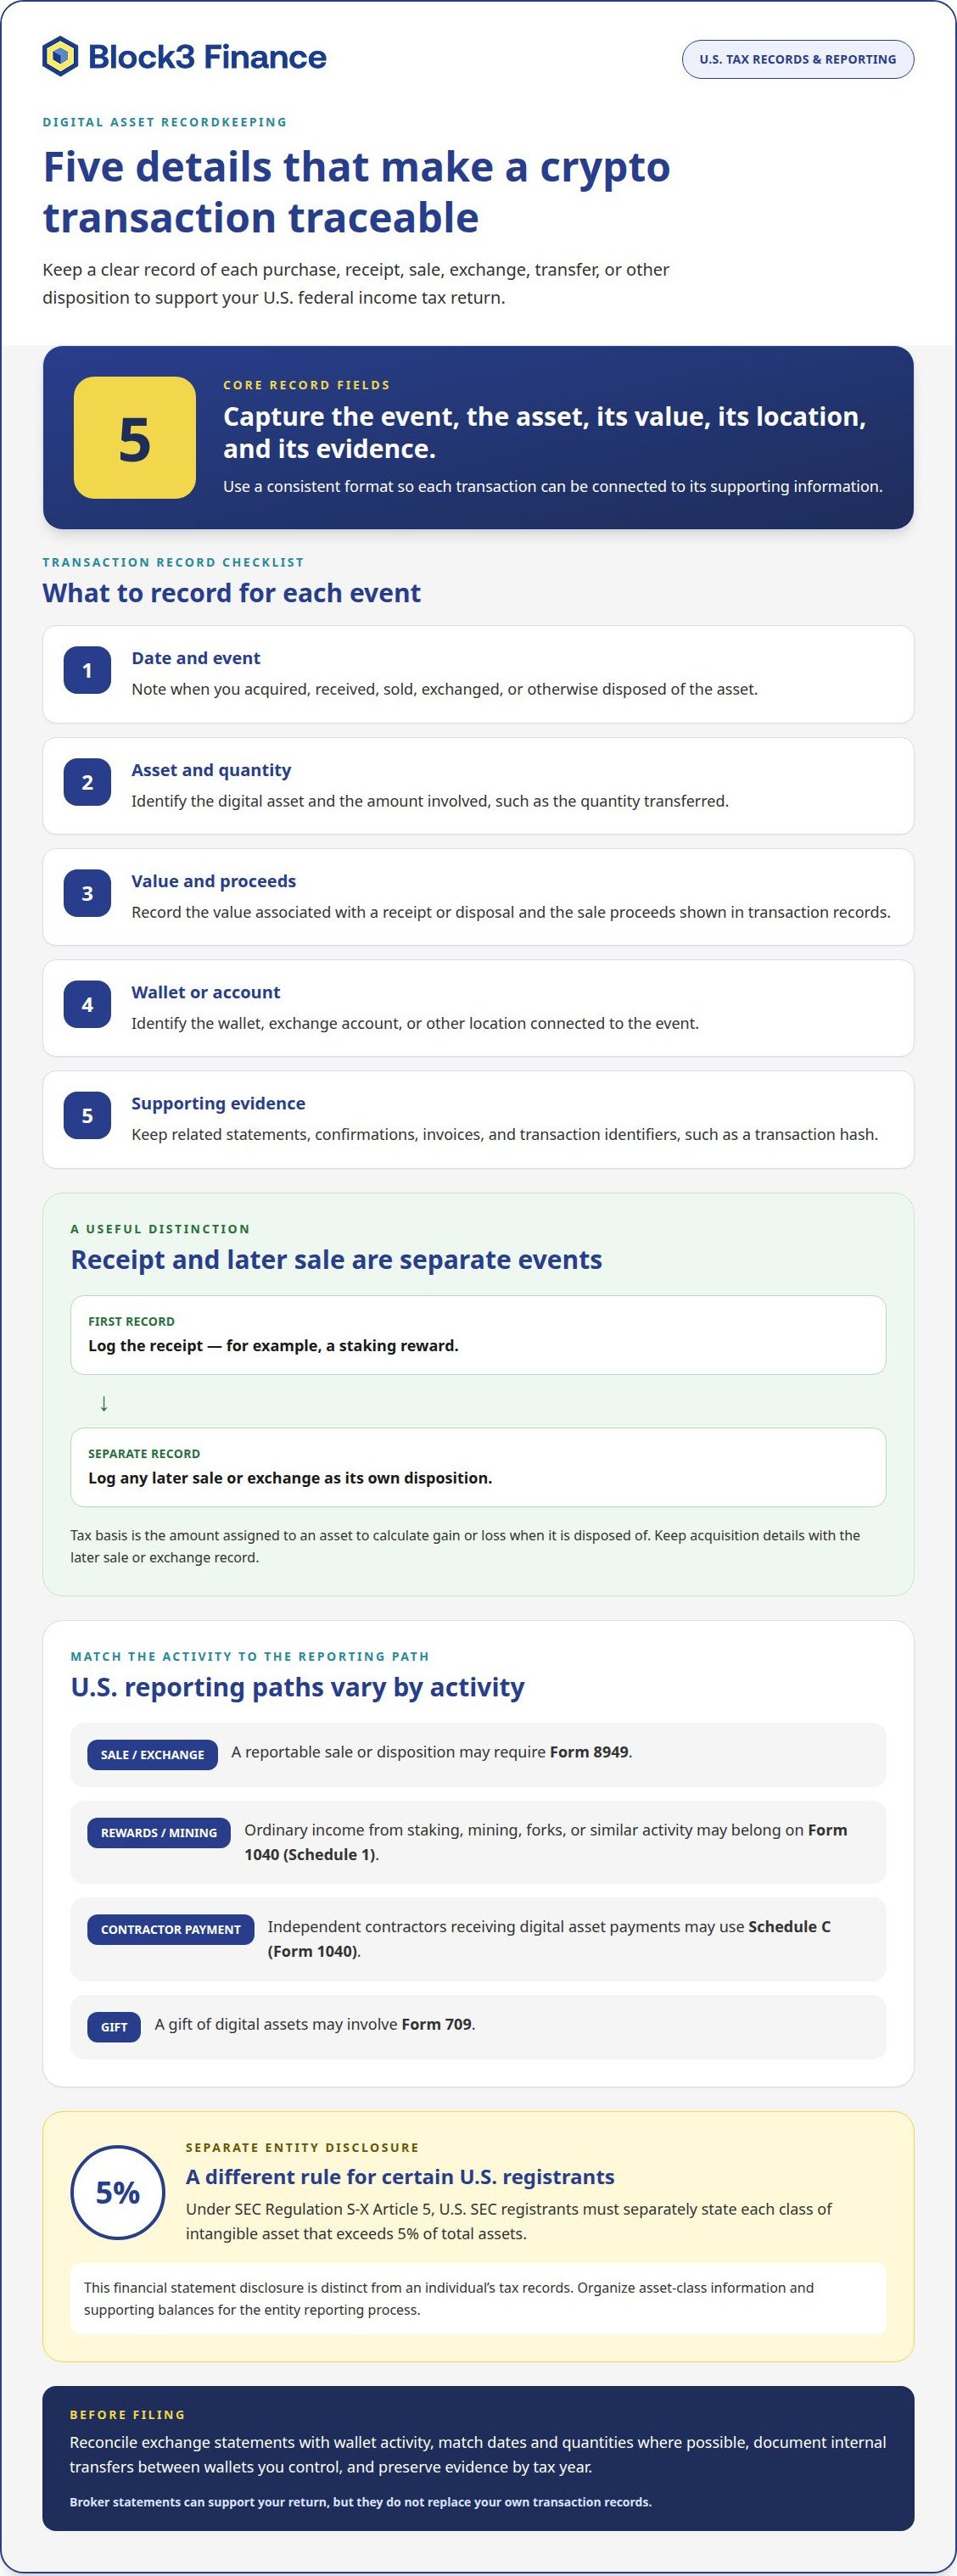
Task: Click the main headline 'Five details that make a crypto transaction traceable'
Action: [356, 192]
